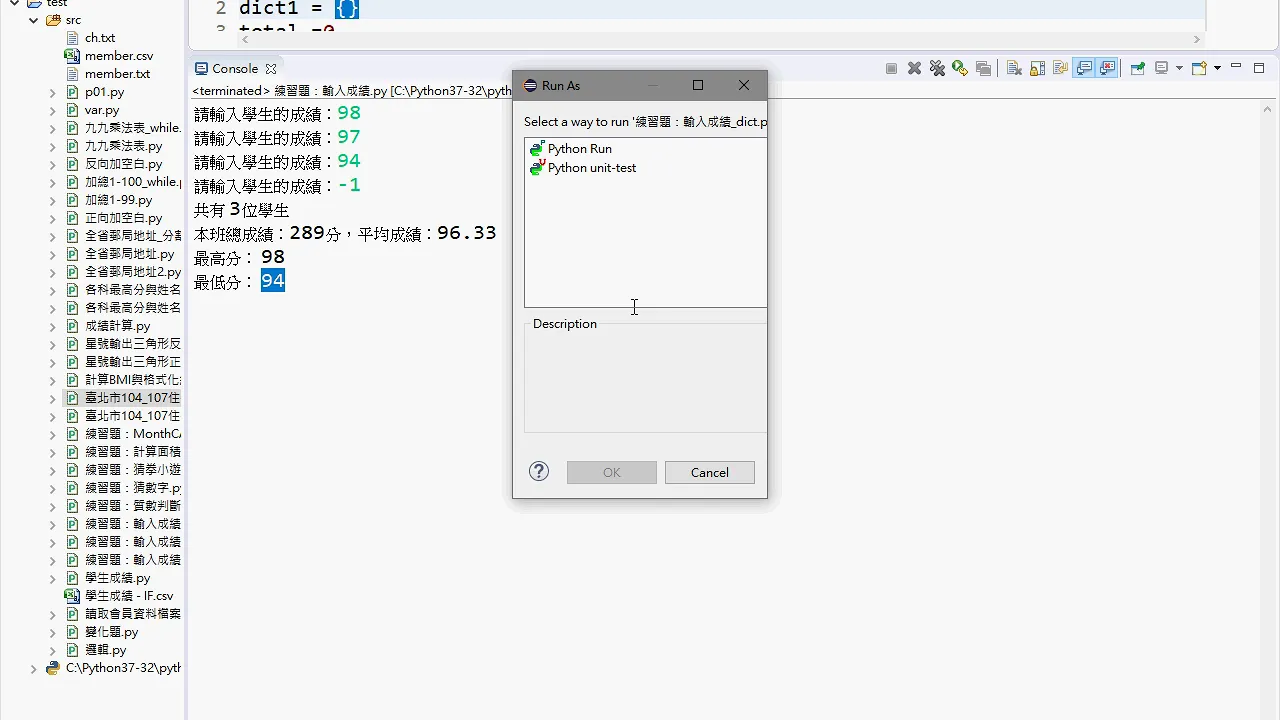Select 反向加空白.py file
This screenshot has width=1280, height=720.
[123, 164]
